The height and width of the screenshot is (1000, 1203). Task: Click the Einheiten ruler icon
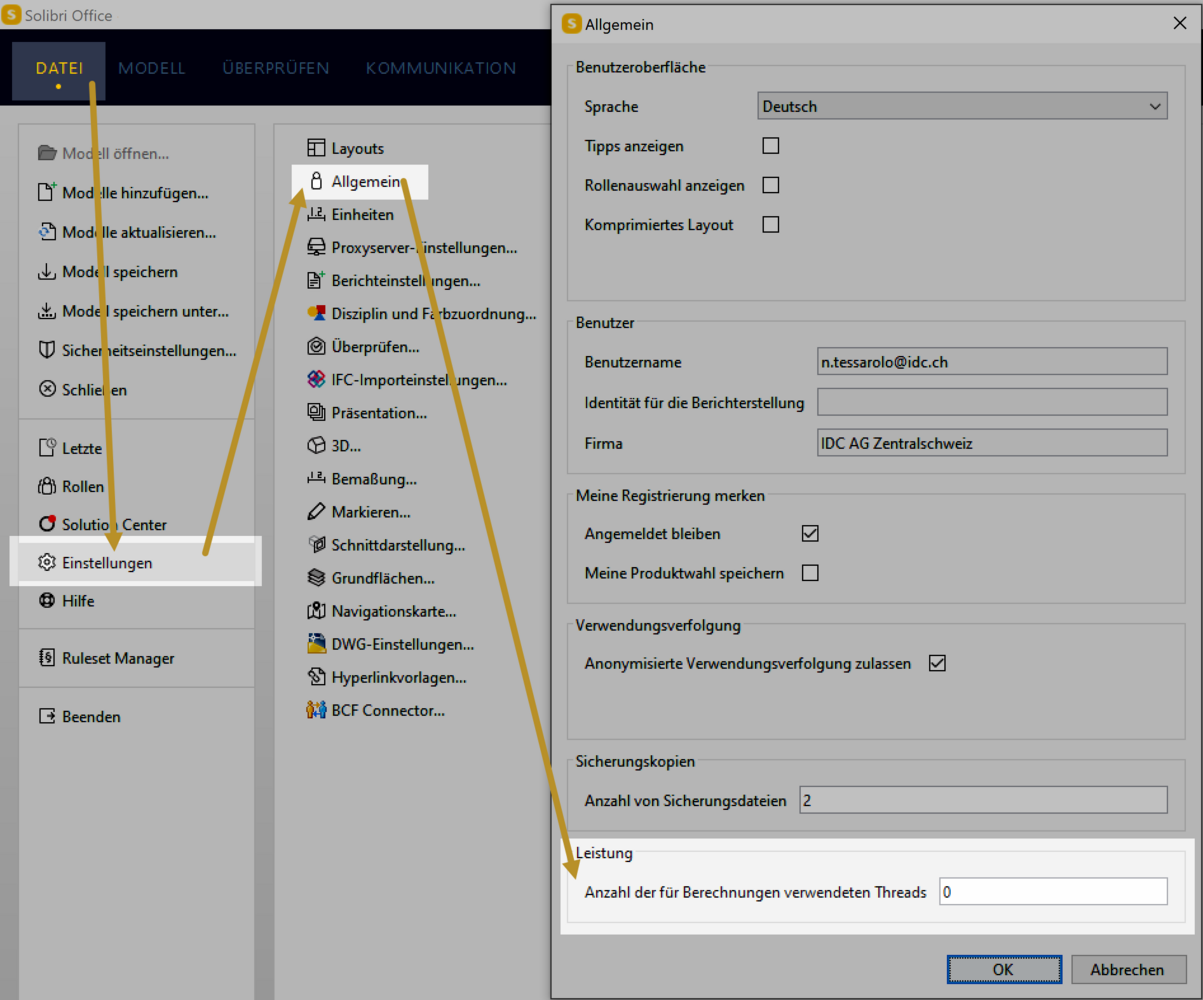pos(316,214)
